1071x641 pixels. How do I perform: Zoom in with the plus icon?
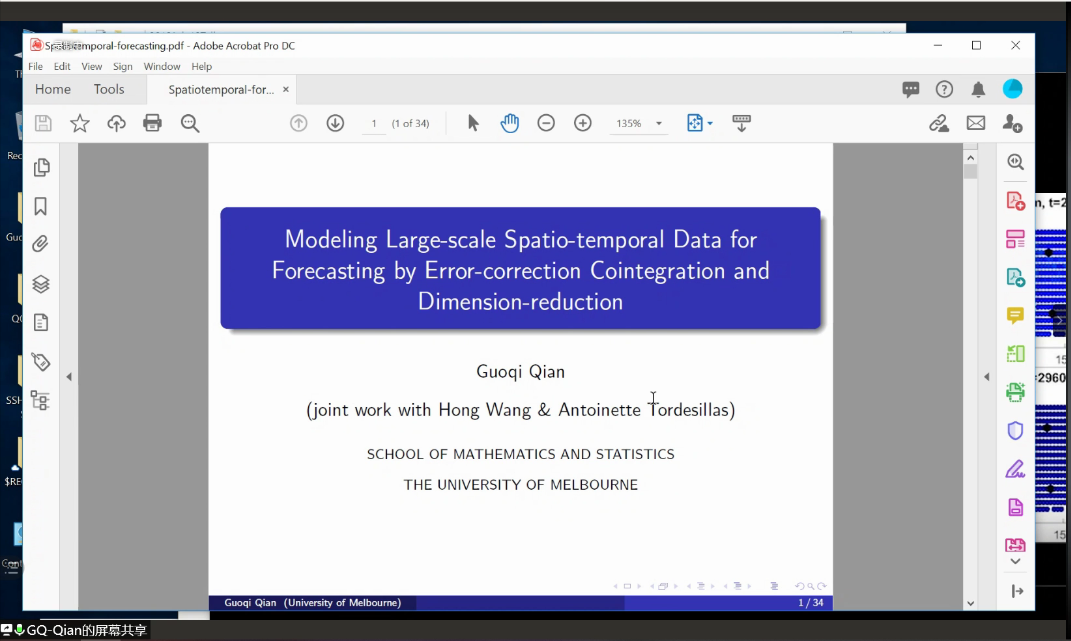pyautogui.click(x=583, y=123)
